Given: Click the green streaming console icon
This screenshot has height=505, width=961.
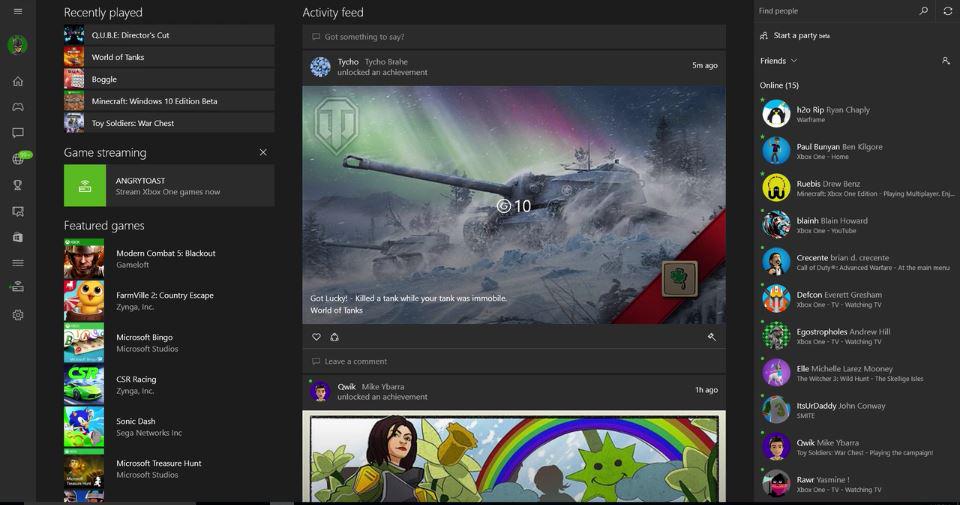Looking at the screenshot, I should coord(85,186).
